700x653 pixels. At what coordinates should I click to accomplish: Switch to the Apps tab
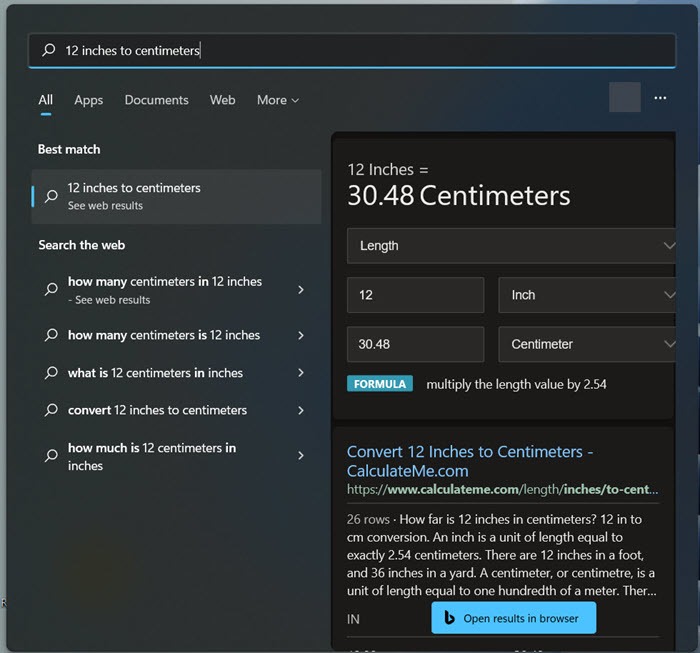click(x=89, y=100)
